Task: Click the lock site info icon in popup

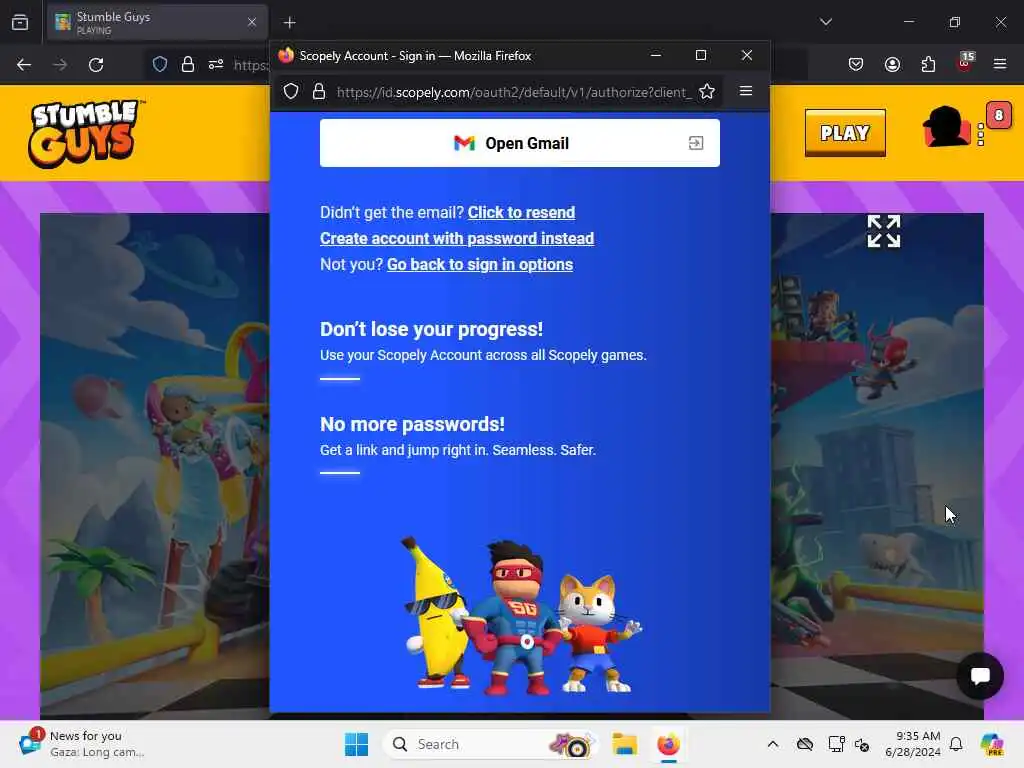Action: click(x=319, y=91)
